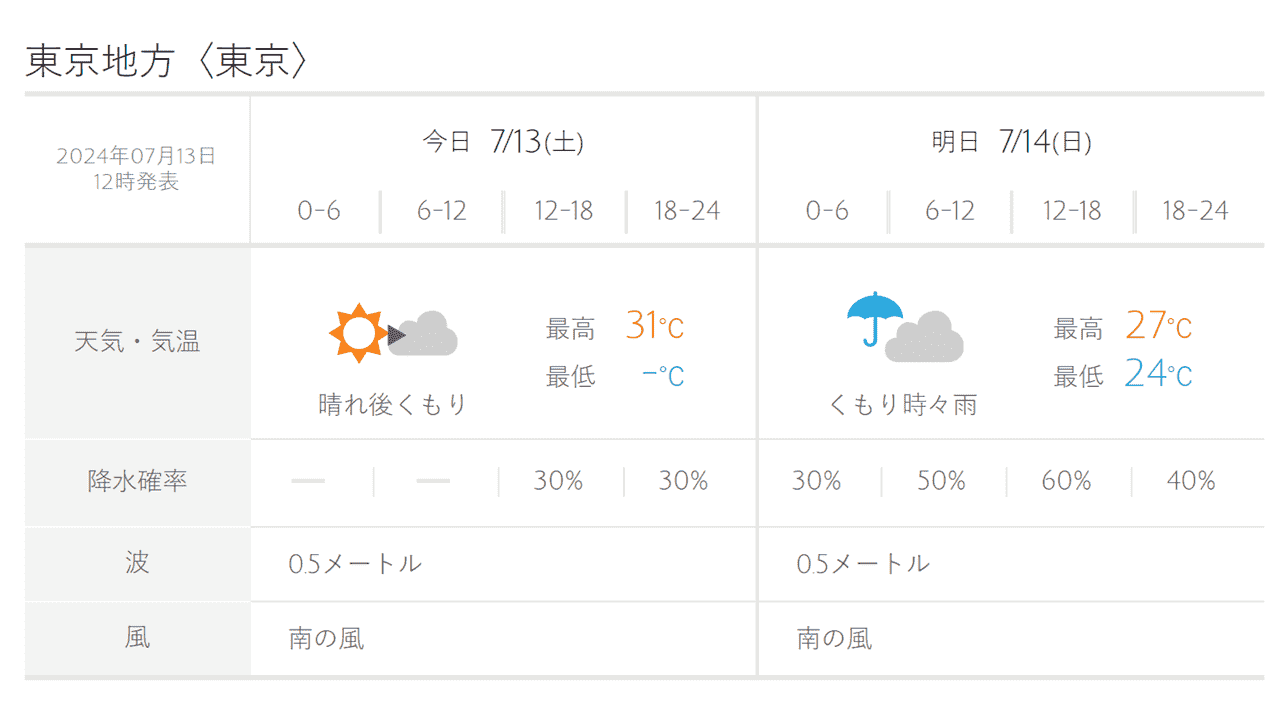Image resolution: width=1280 pixels, height=720 pixels.
Task: Click today's wave height 0.5メートル
Action: [x=355, y=564]
